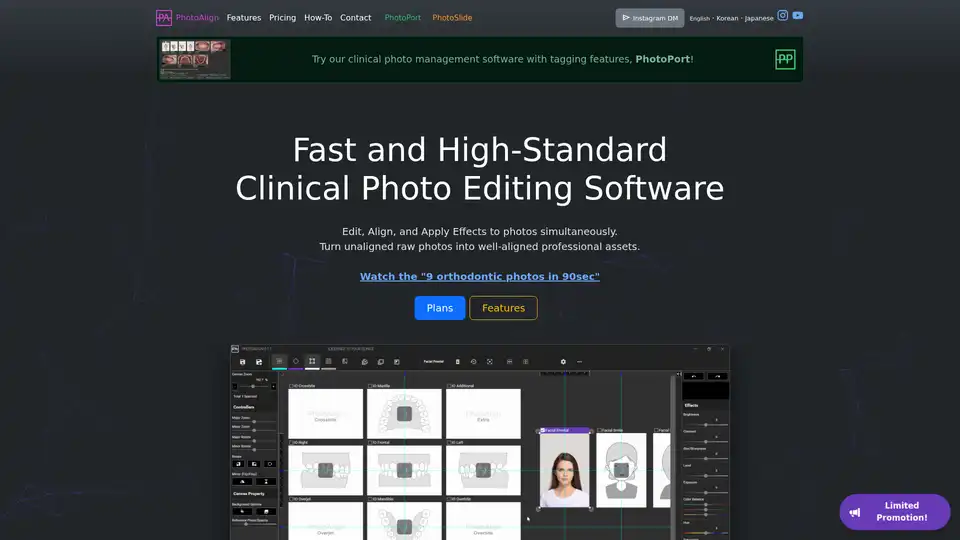The image size is (960, 540).
Task: Select the IO-Frontal teeth placeholder thumbnail
Action: tap(404, 470)
